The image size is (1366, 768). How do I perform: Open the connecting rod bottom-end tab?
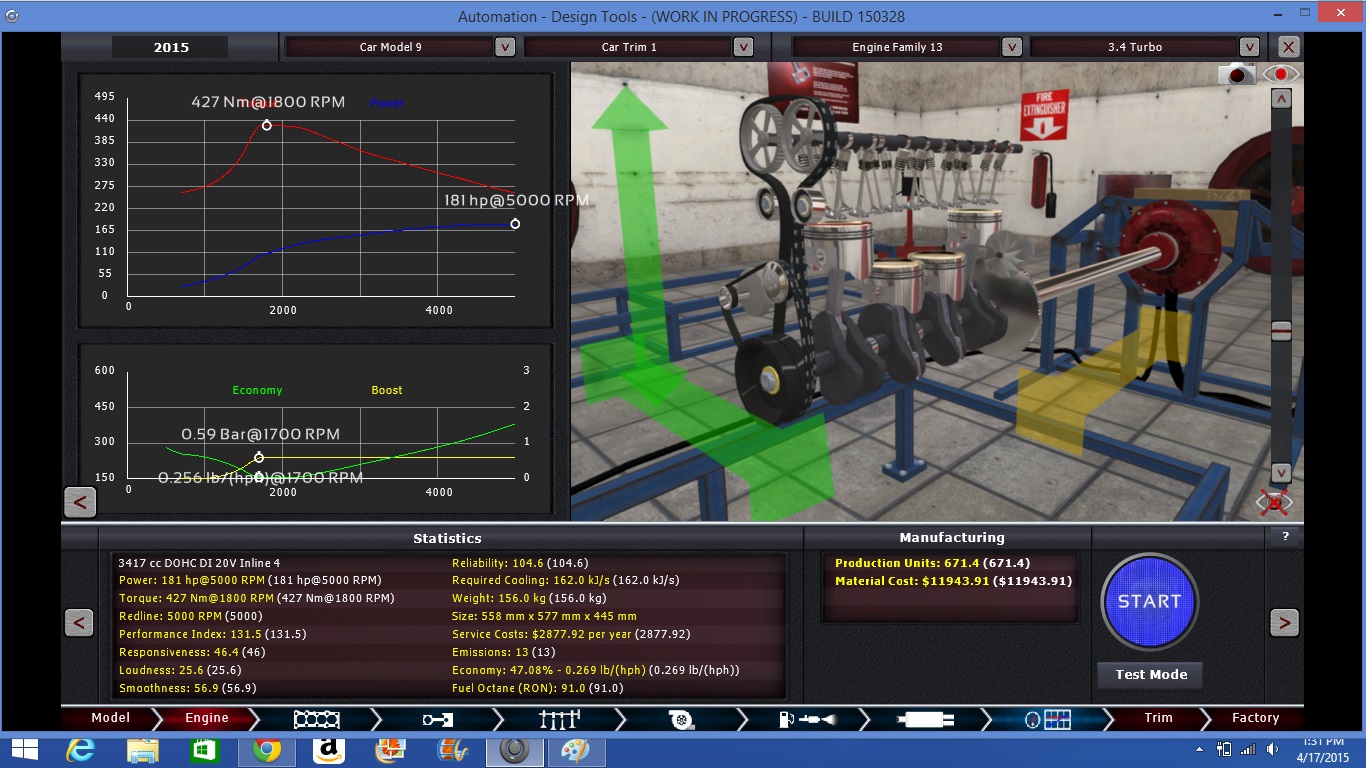[x=439, y=718]
